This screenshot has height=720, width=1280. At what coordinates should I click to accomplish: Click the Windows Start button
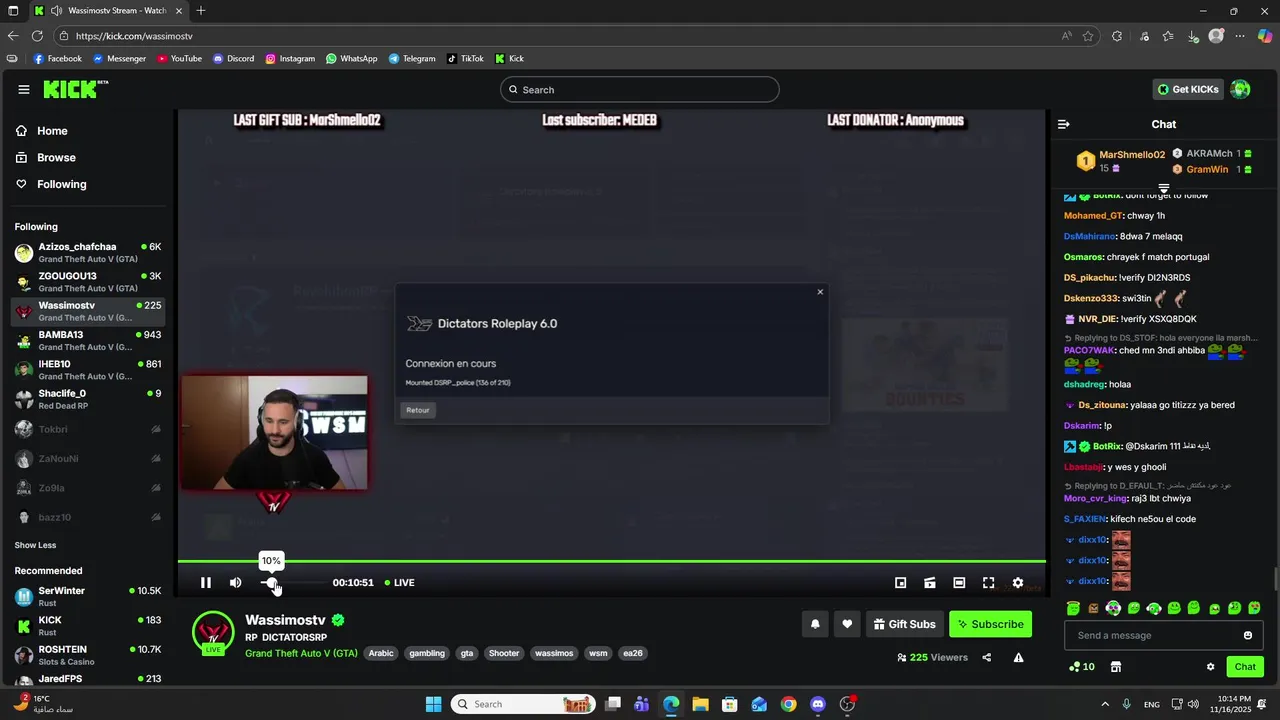click(x=433, y=704)
